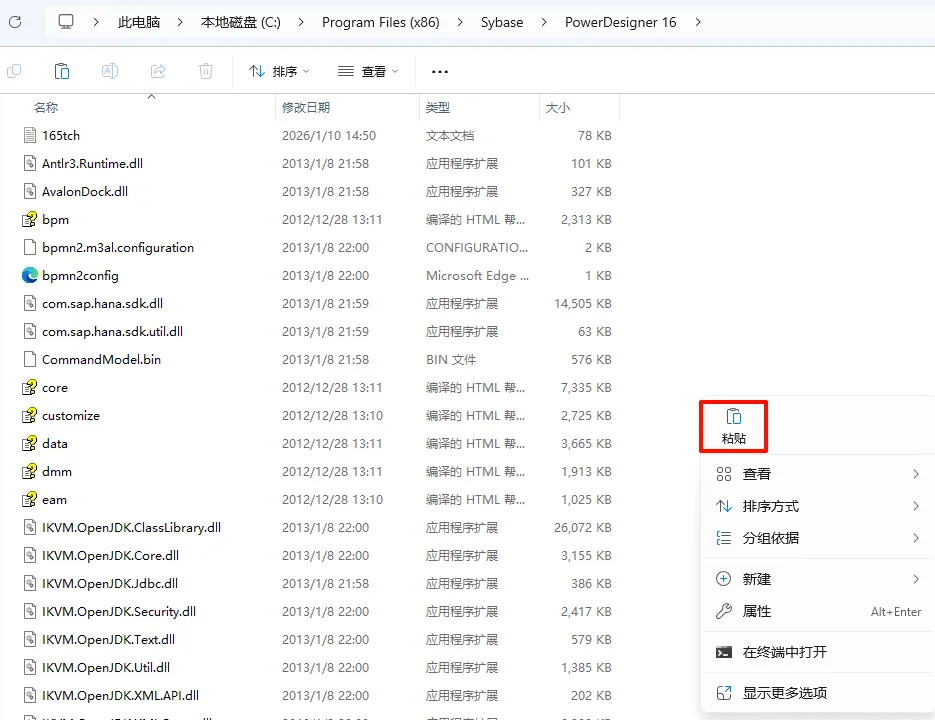Click the dmm help file icon
This screenshot has height=720, width=935.
[x=30, y=471]
